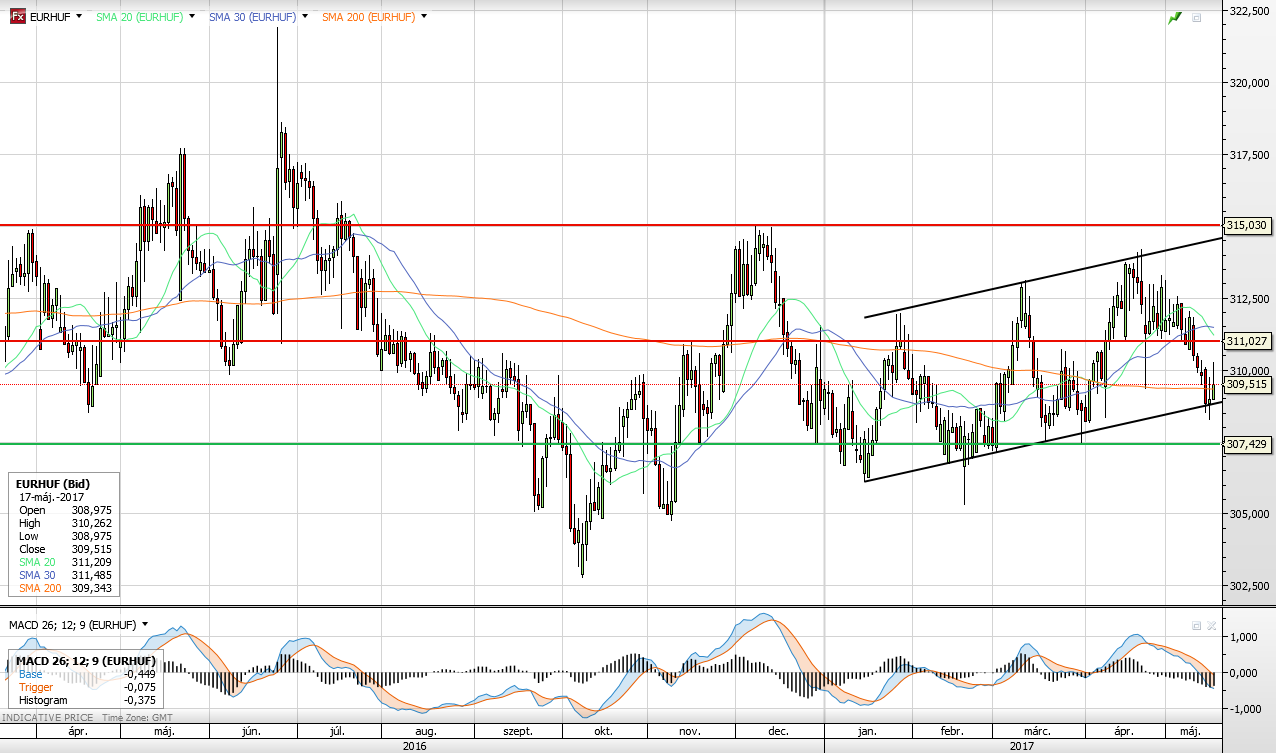Click the Close value 309,515 in info box
The width and height of the screenshot is (1276, 753).
[x=91, y=549]
